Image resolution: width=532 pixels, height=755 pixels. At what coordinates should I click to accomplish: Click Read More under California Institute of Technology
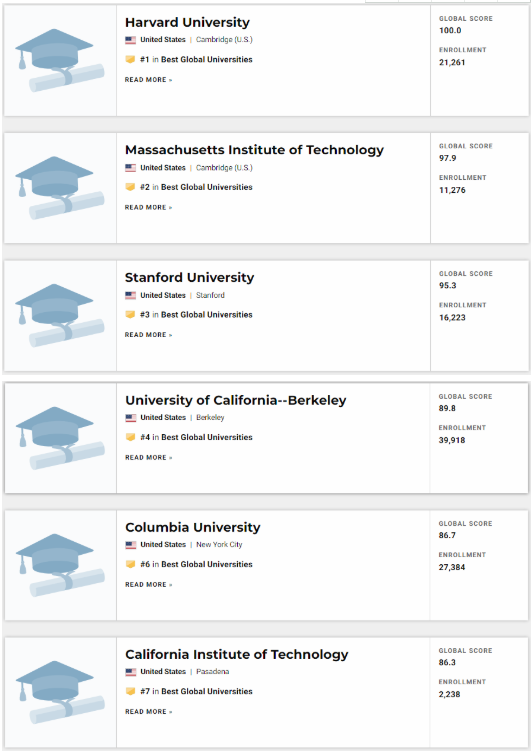click(149, 712)
